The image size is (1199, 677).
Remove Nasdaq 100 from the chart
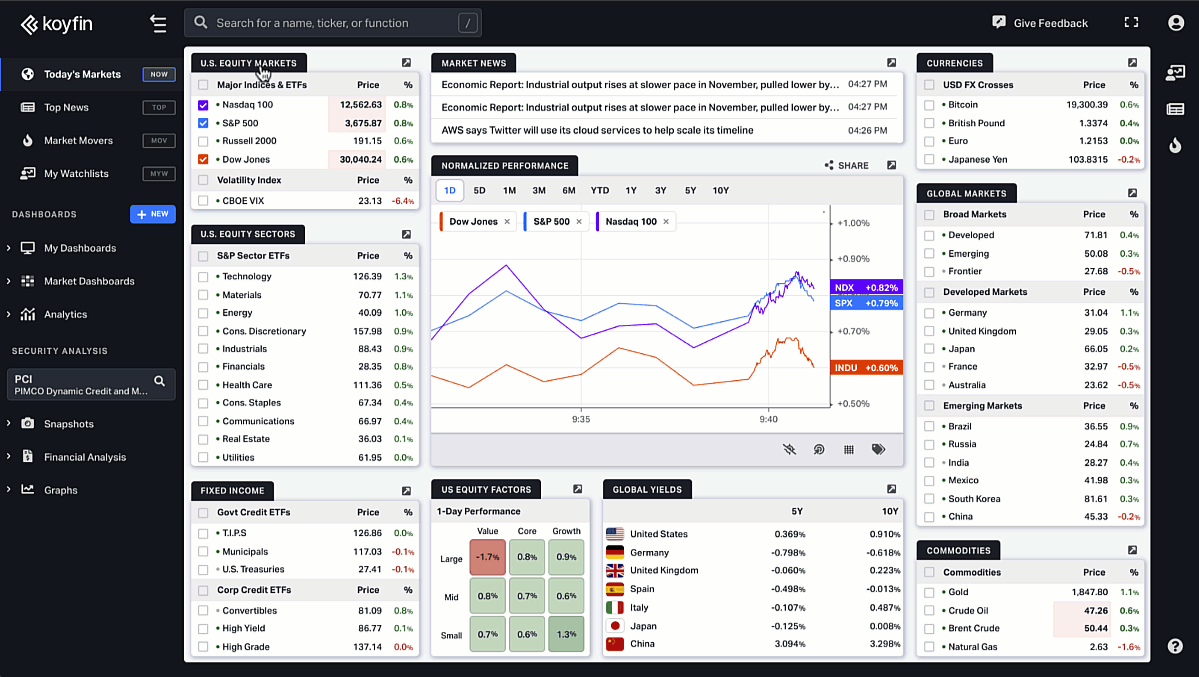point(666,222)
